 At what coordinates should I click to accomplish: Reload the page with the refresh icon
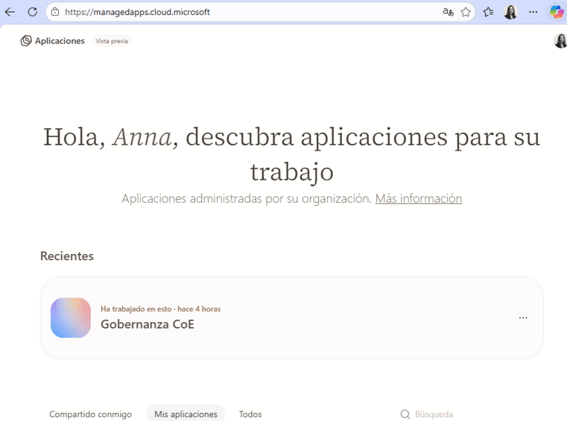(x=33, y=12)
